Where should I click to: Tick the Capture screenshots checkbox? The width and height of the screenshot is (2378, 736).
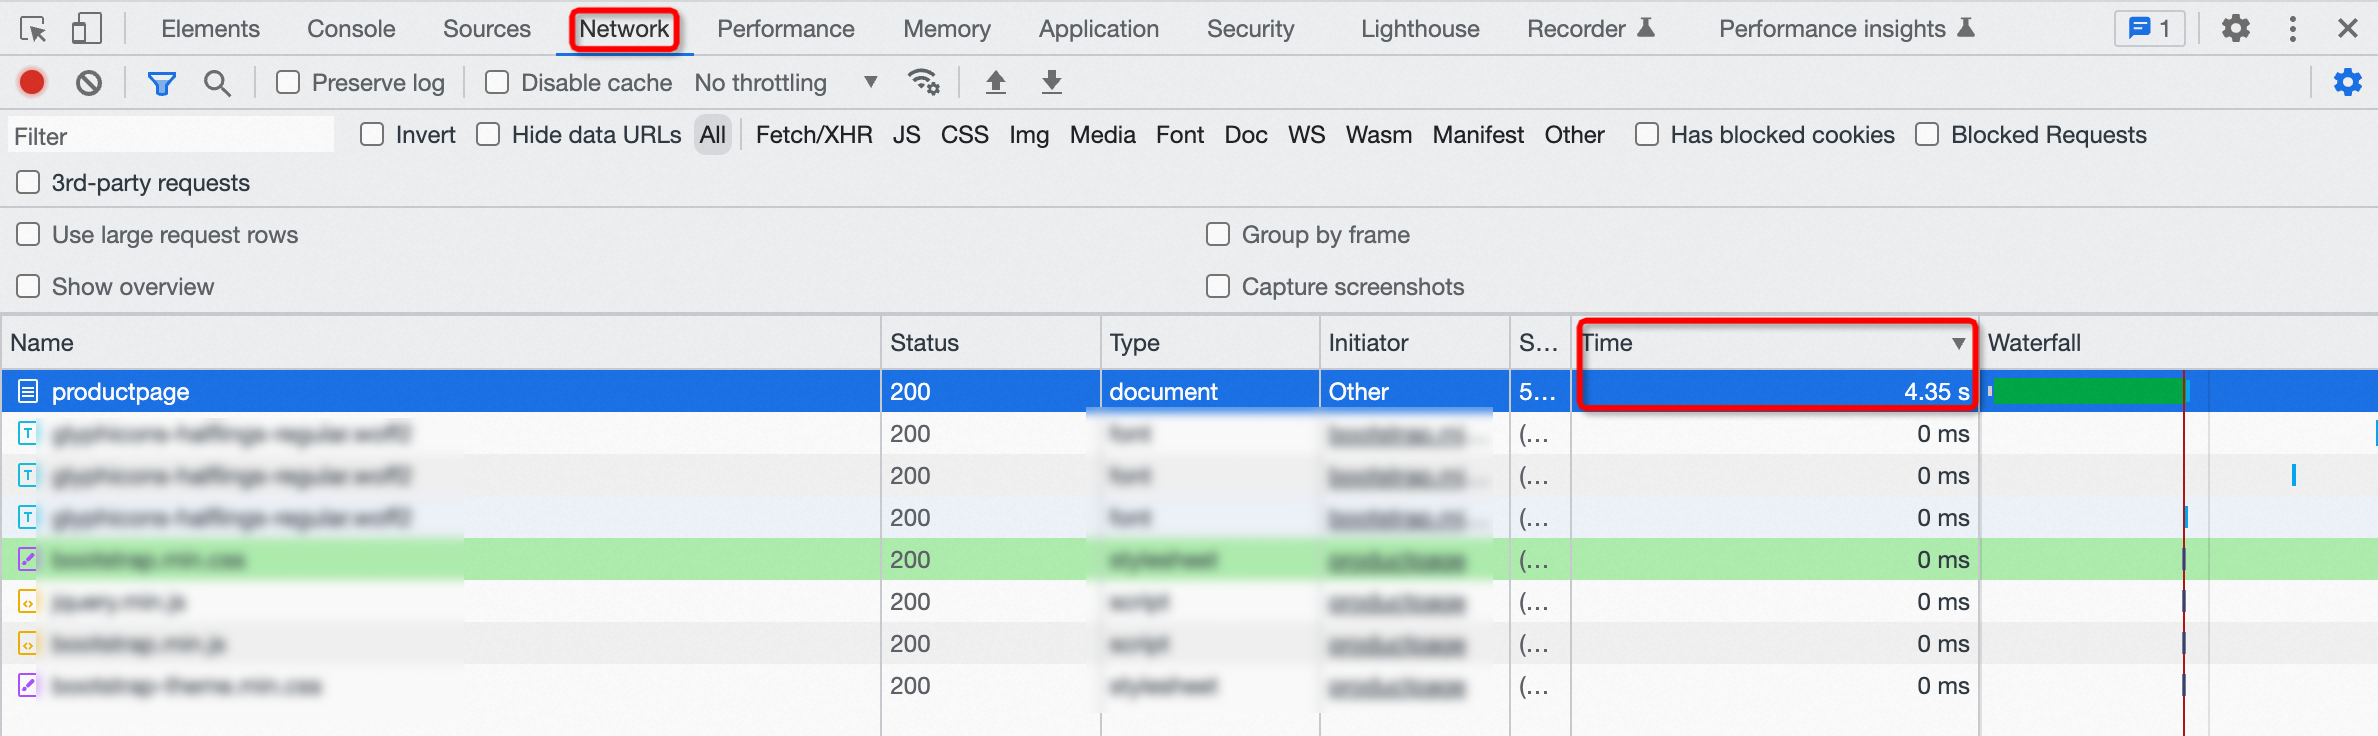(x=1218, y=287)
